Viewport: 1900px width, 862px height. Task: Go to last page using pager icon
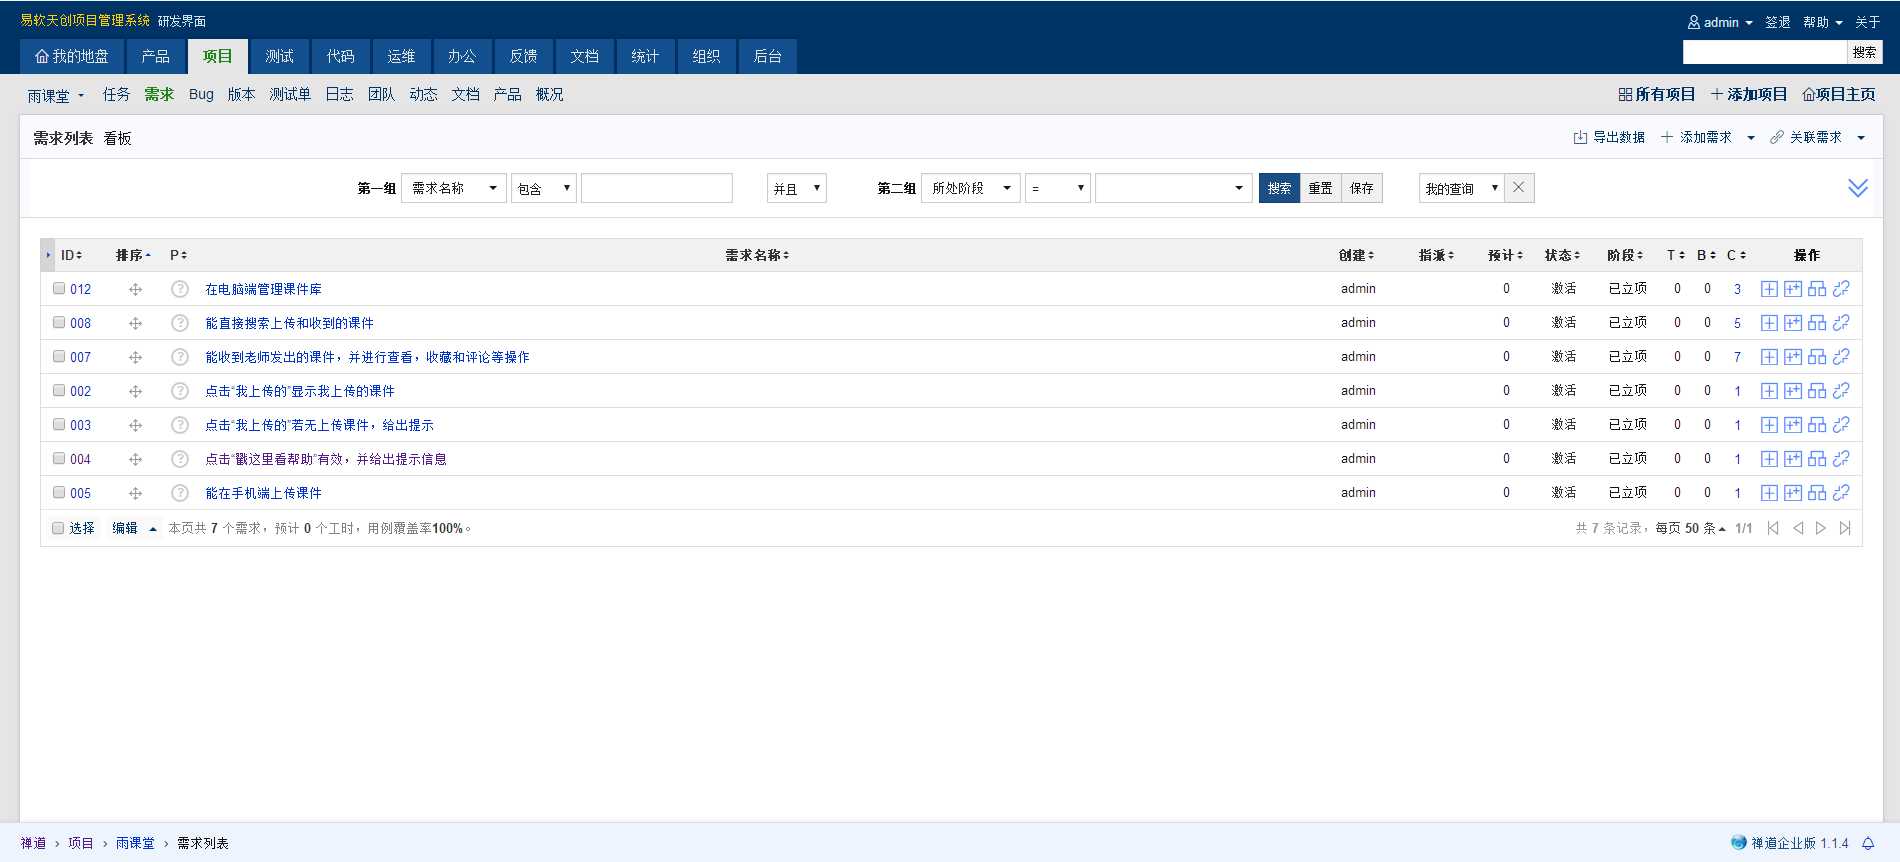1845,528
